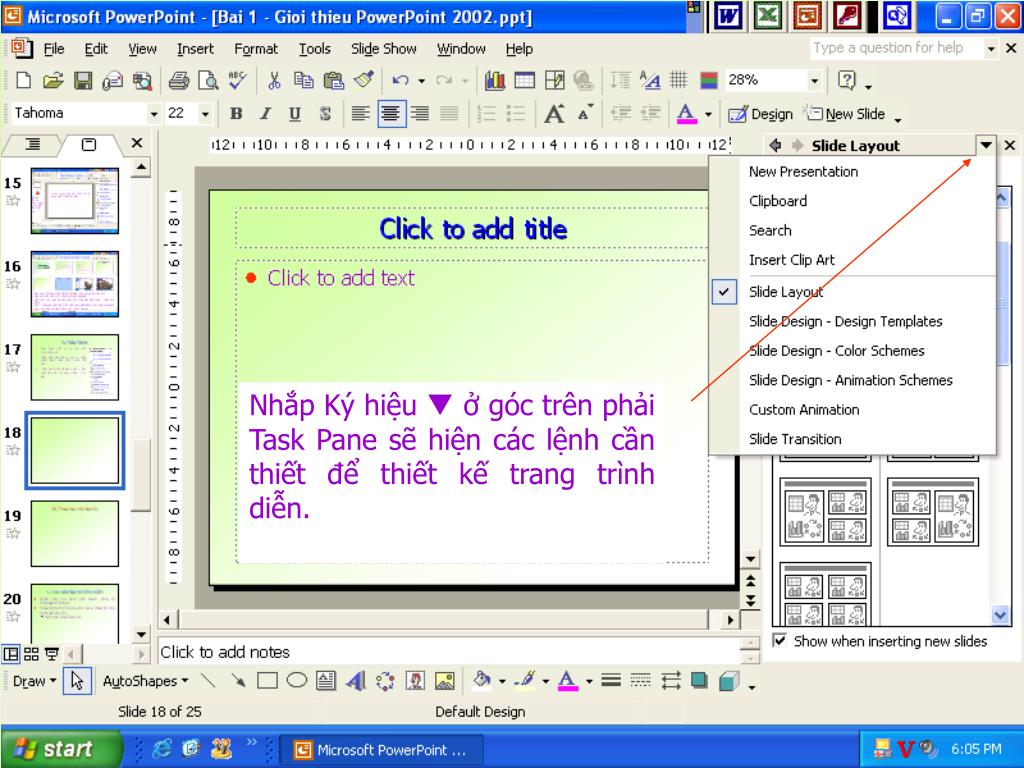The height and width of the screenshot is (768, 1024).
Task: Save the presentation with the floppy disk icon
Action: click(x=82, y=81)
